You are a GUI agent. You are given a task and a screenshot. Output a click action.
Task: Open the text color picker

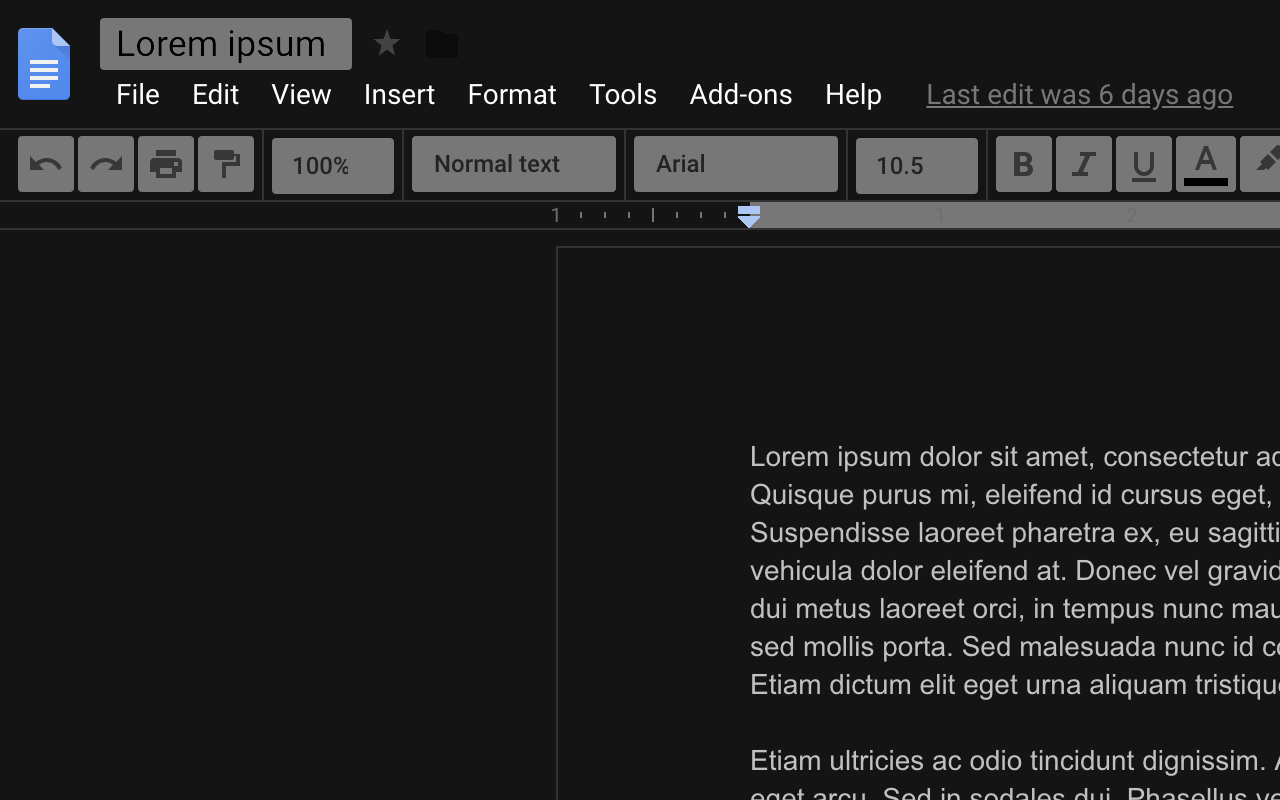click(x=1206, y=164)
